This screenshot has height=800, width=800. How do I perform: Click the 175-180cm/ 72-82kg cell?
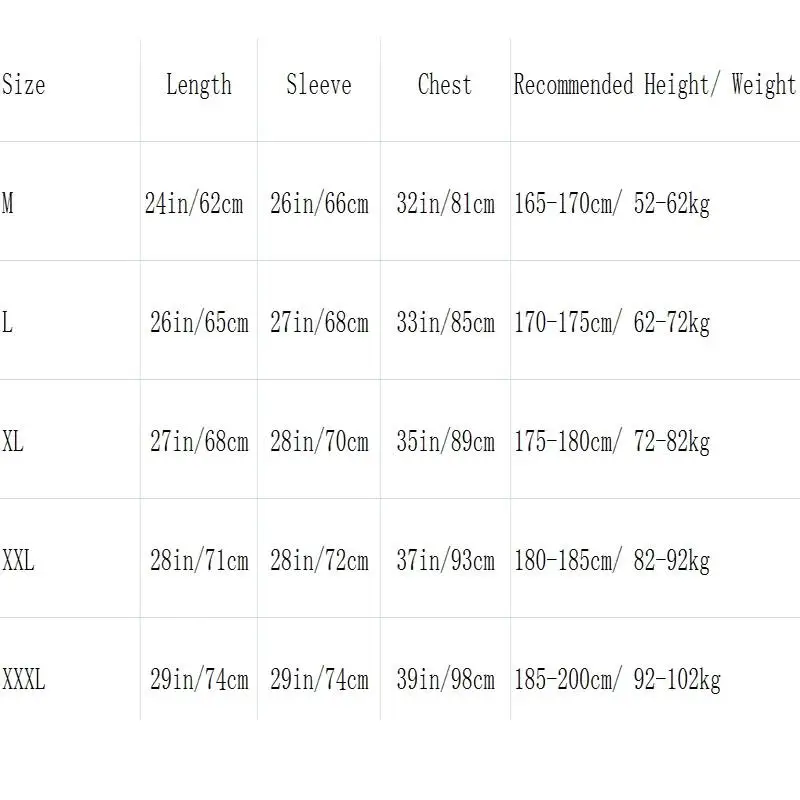(x=612, y=442)
